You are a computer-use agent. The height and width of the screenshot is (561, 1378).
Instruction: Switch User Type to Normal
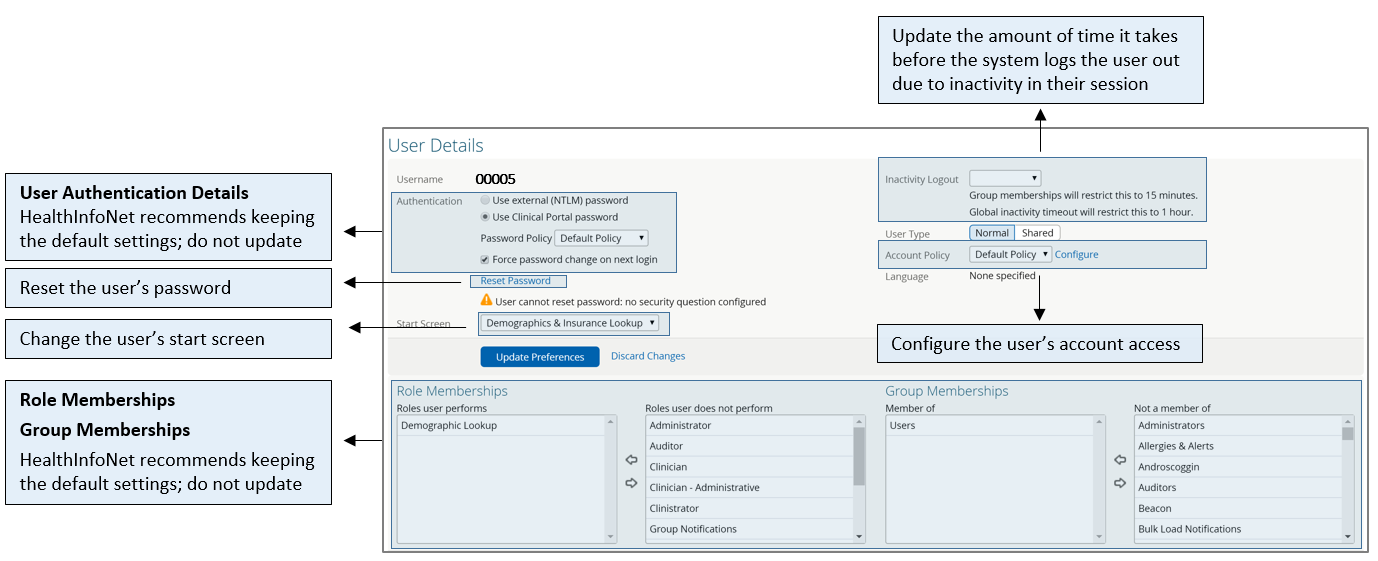point(992,233)
